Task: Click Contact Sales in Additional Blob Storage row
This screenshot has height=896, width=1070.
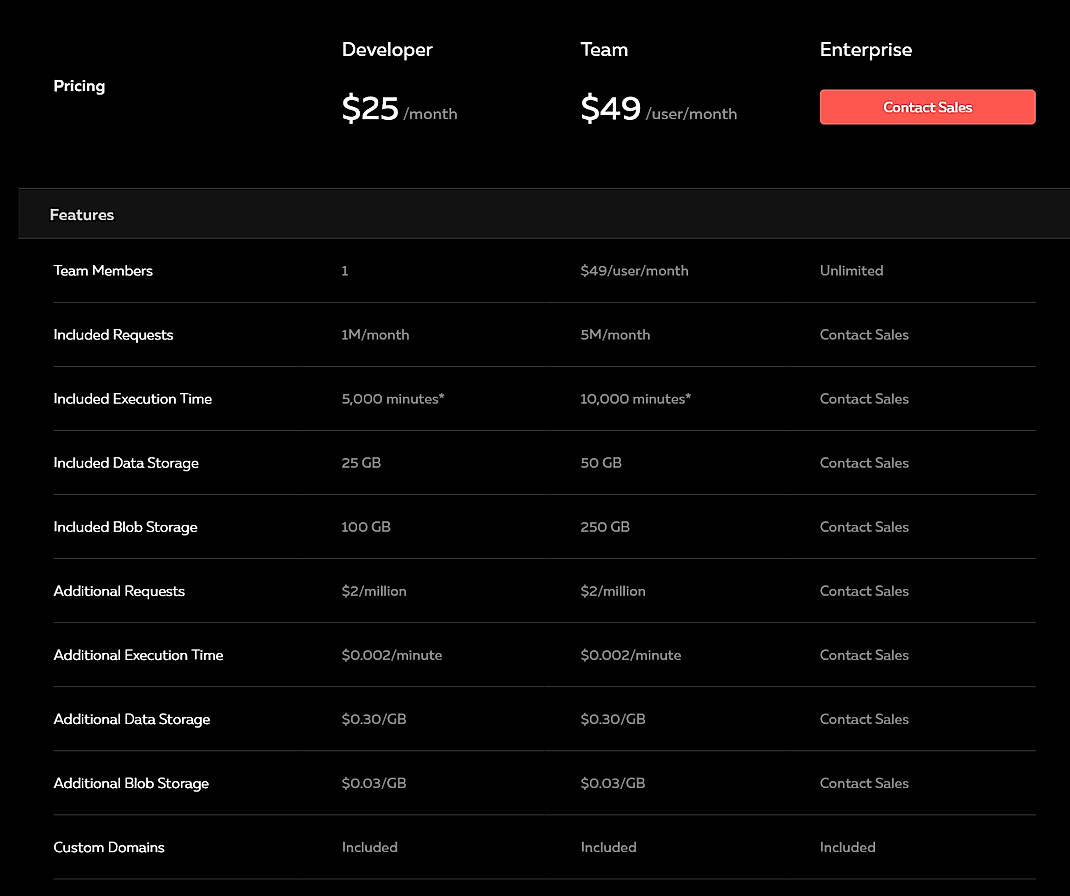Action: 864,784
